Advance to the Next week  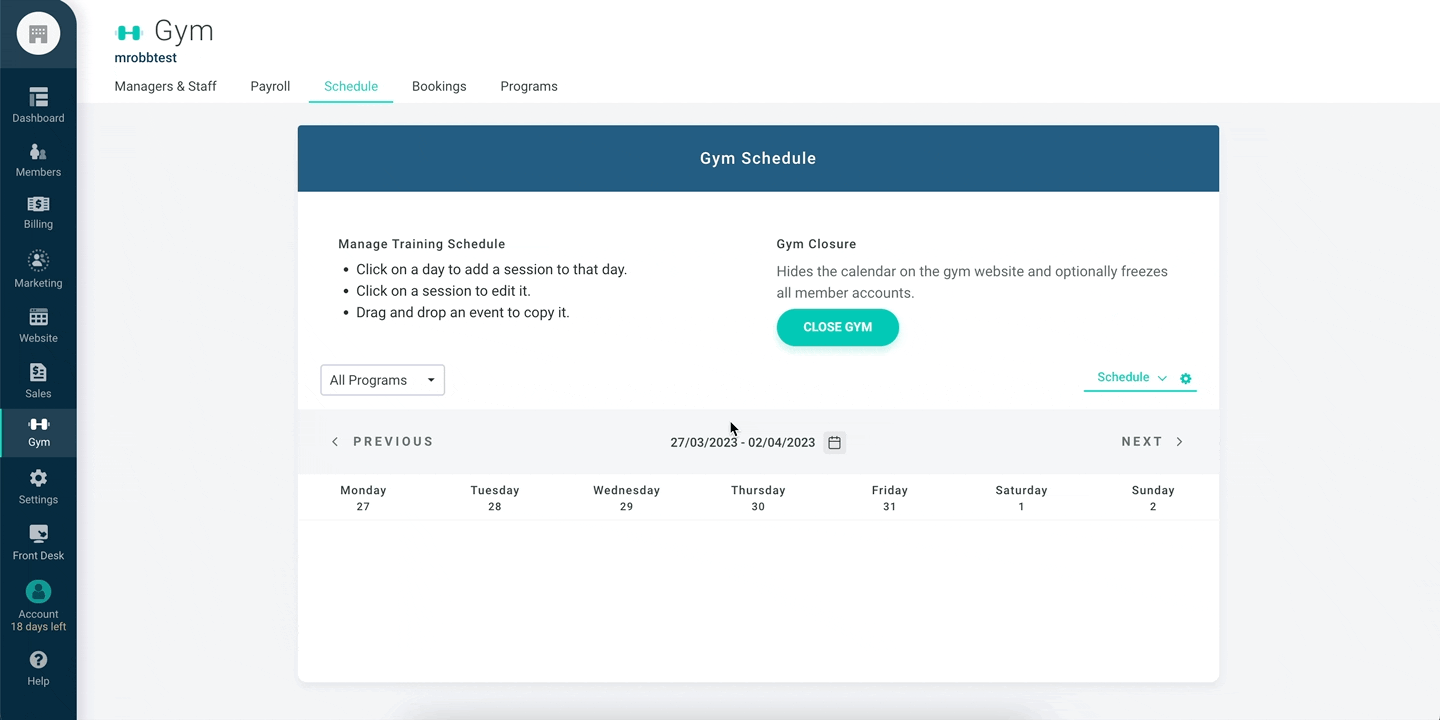(1152, 442)
